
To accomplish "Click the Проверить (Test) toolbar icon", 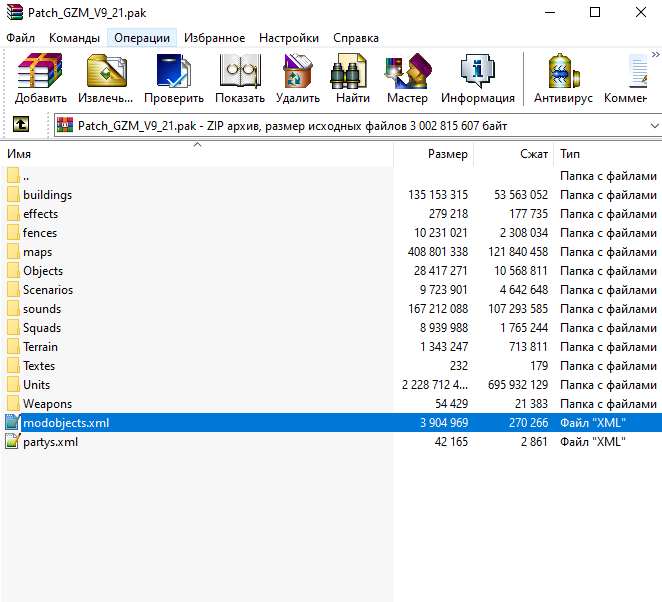I will pyautogui.click(x=174, y=71).
